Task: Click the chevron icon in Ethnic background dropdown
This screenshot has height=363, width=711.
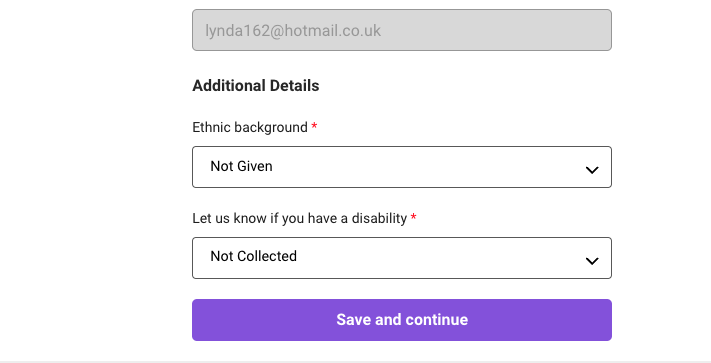Action: tap(592, 170)
